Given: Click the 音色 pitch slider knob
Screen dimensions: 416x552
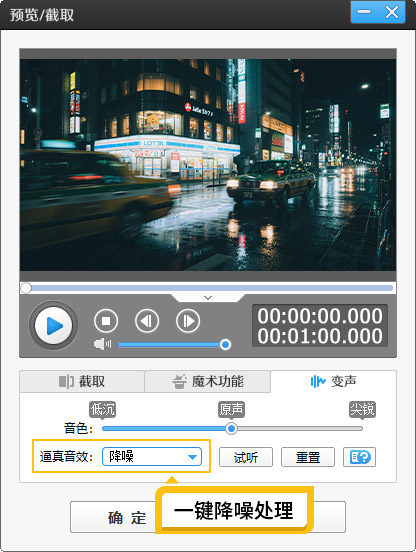Looking at the screenshot, I should click(x=231, y=428).
